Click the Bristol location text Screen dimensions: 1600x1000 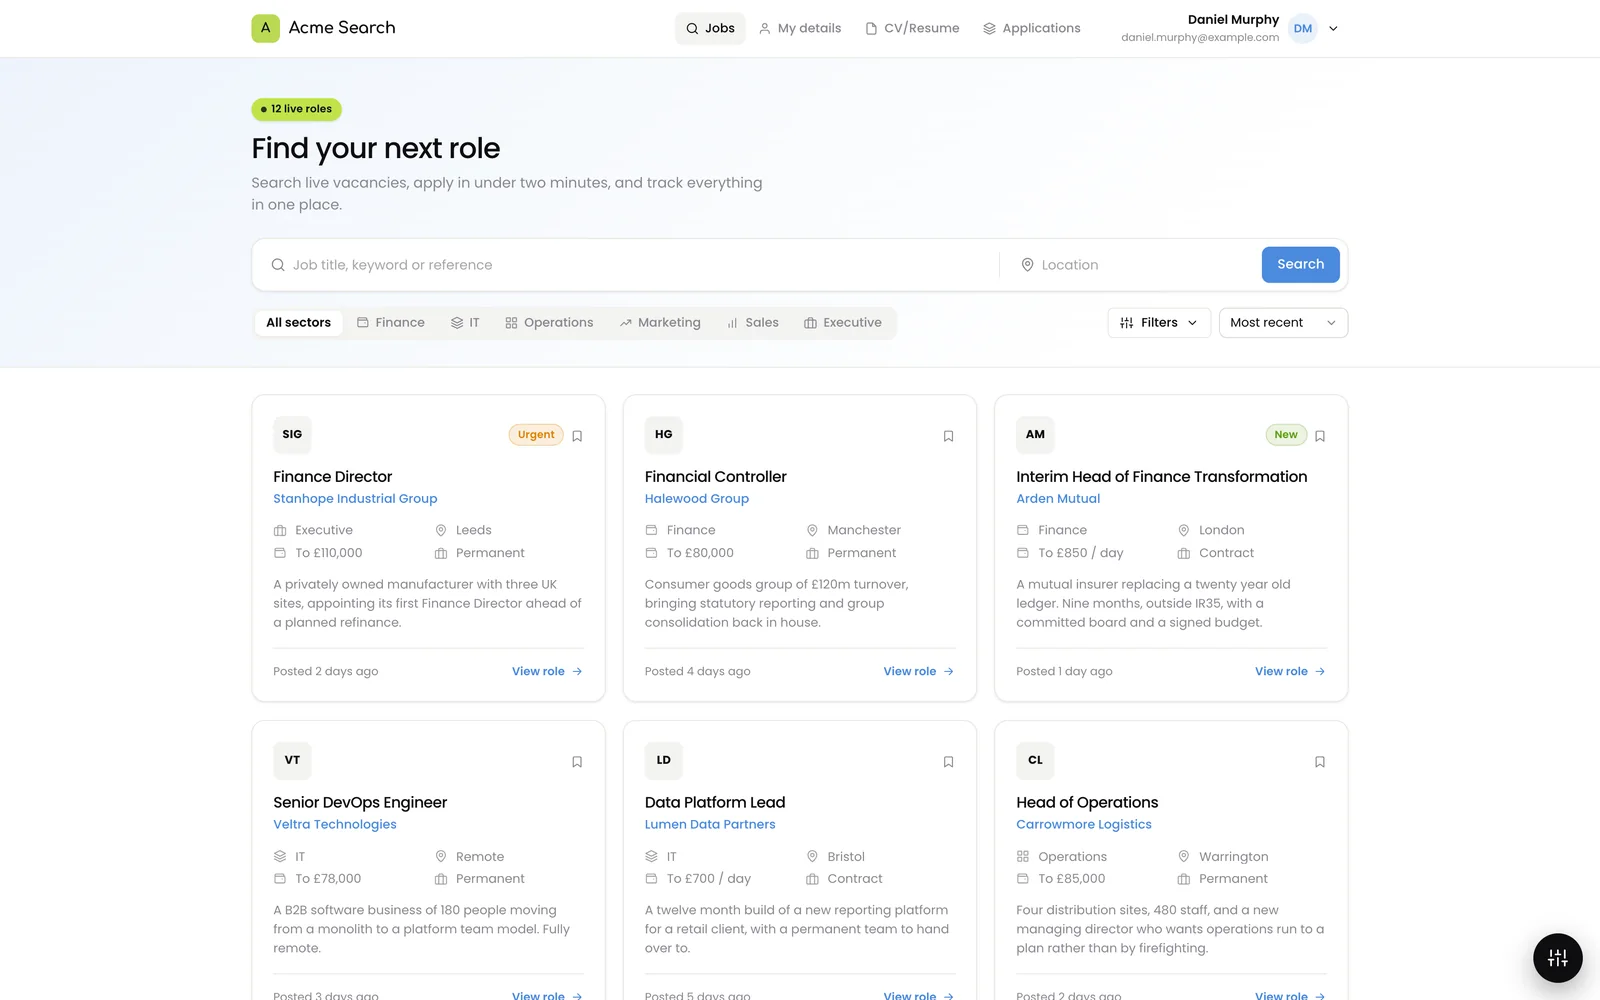[846, 857]
